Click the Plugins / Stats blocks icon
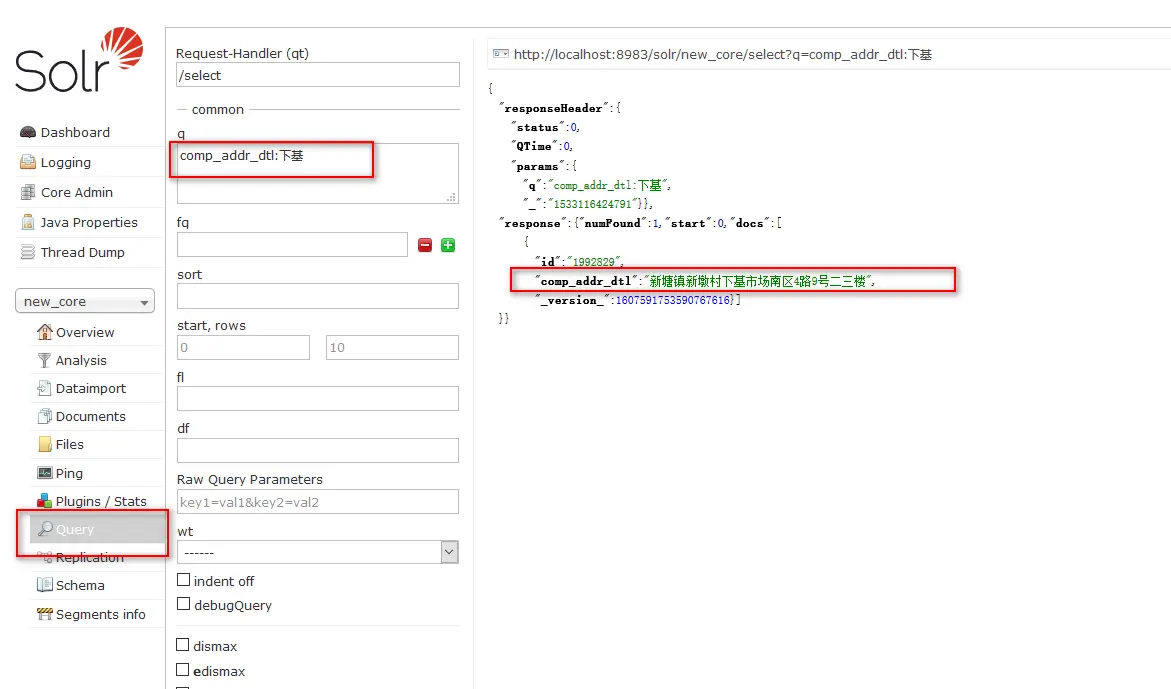Viewport: 1171px width, 689px height. click(x=45, y=501)
